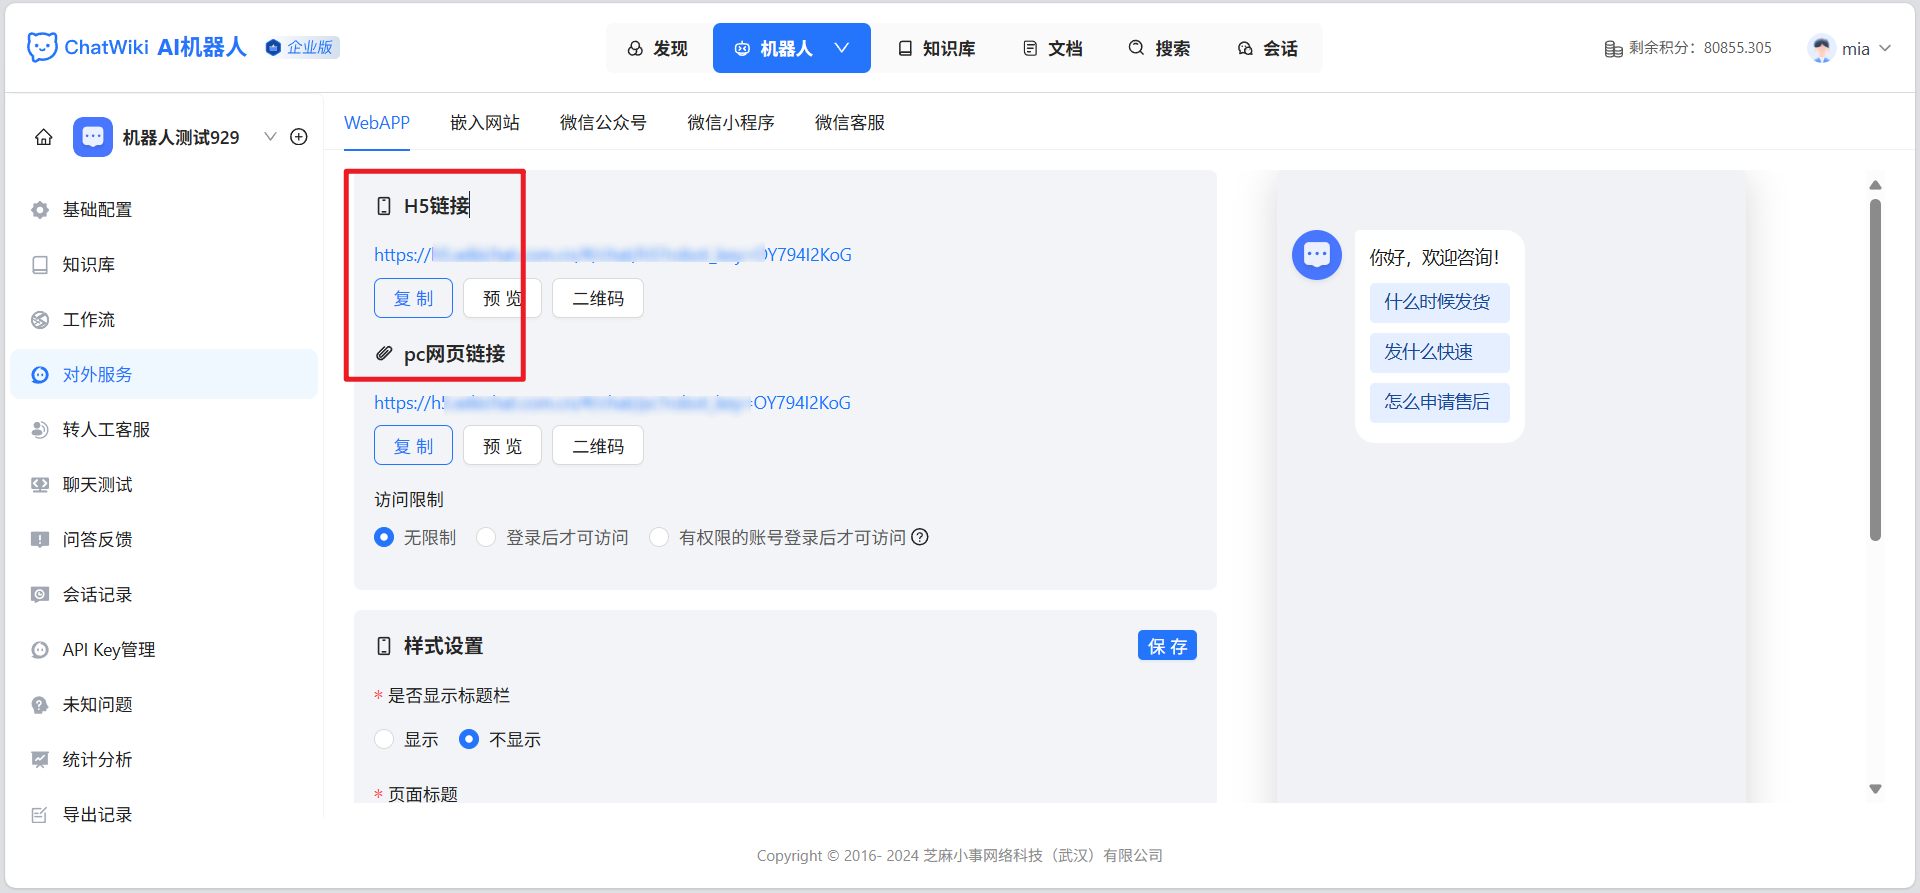This screenshot has height=893, width=1920.
Task: Click the add robot plus icon
Action: [x=299, y=137]
